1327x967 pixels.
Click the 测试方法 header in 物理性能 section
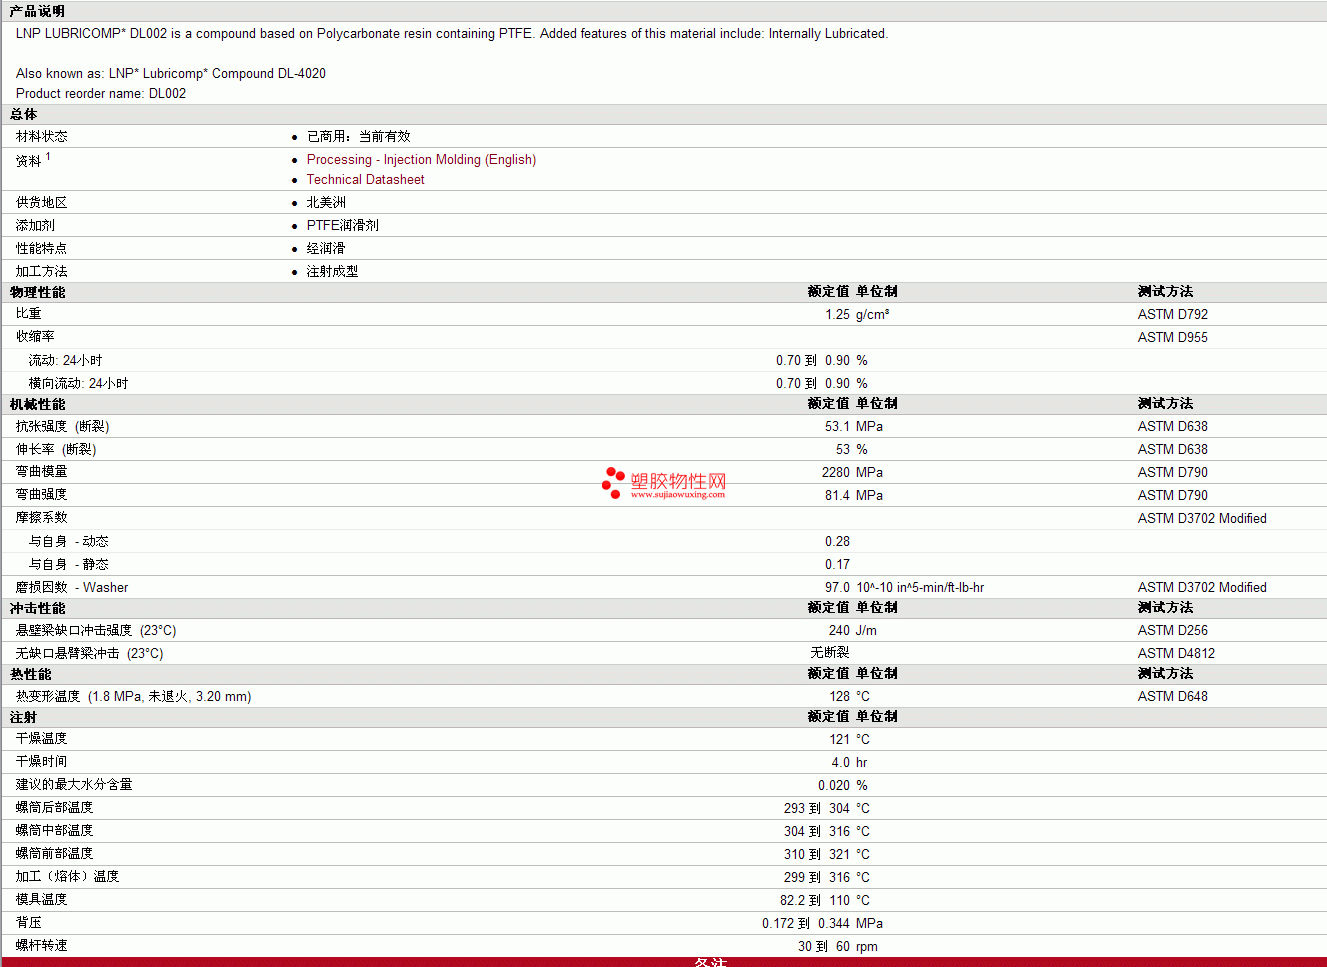(1165, 292)
